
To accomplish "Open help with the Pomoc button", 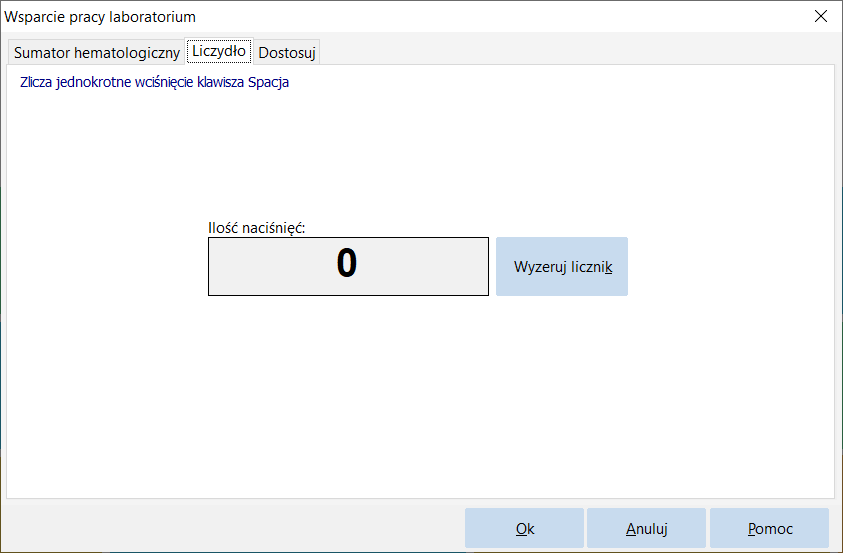I will pyautogui.click(x=769, y=528).
